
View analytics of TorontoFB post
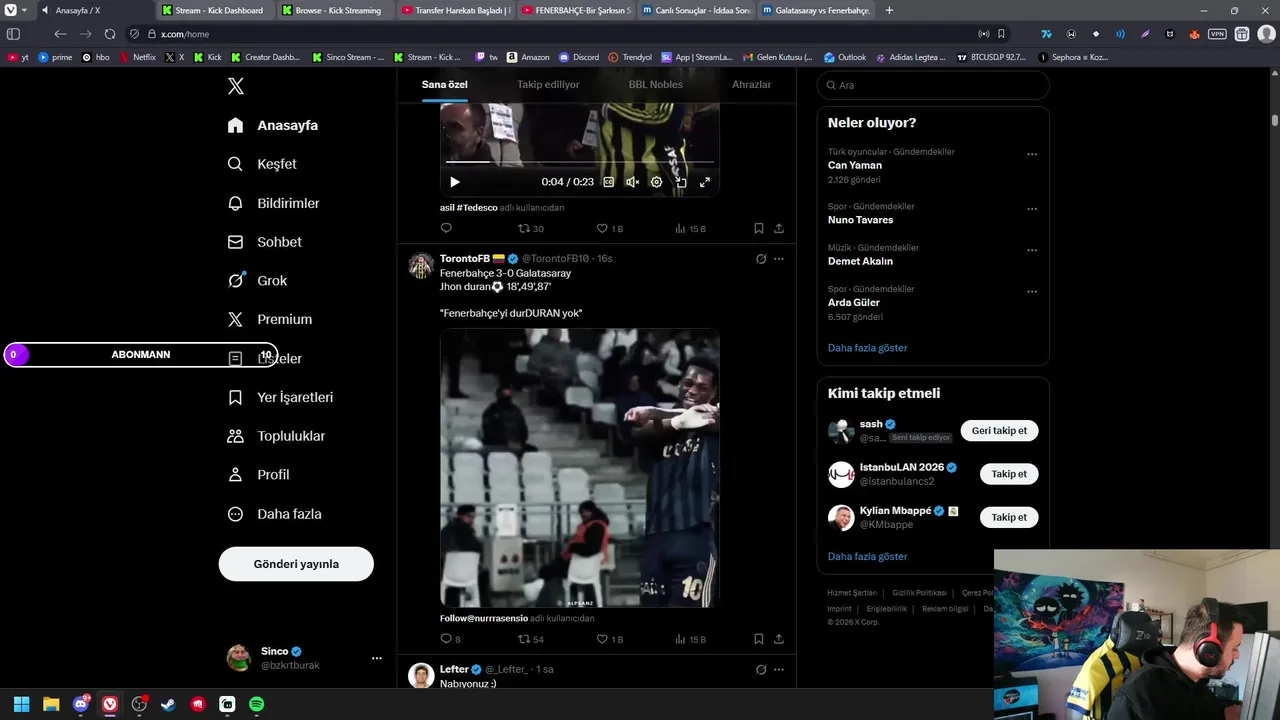(x=690, y=639)
